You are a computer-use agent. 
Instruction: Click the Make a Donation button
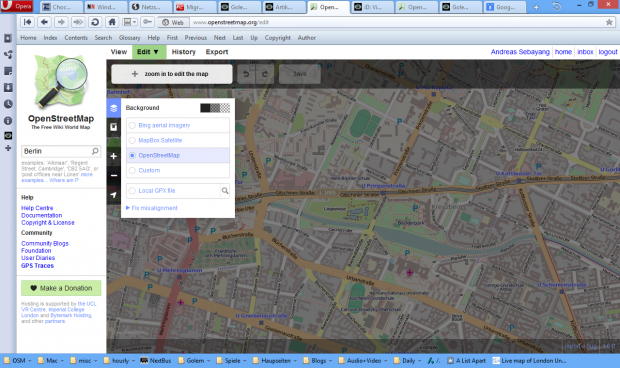pos(61,288)
